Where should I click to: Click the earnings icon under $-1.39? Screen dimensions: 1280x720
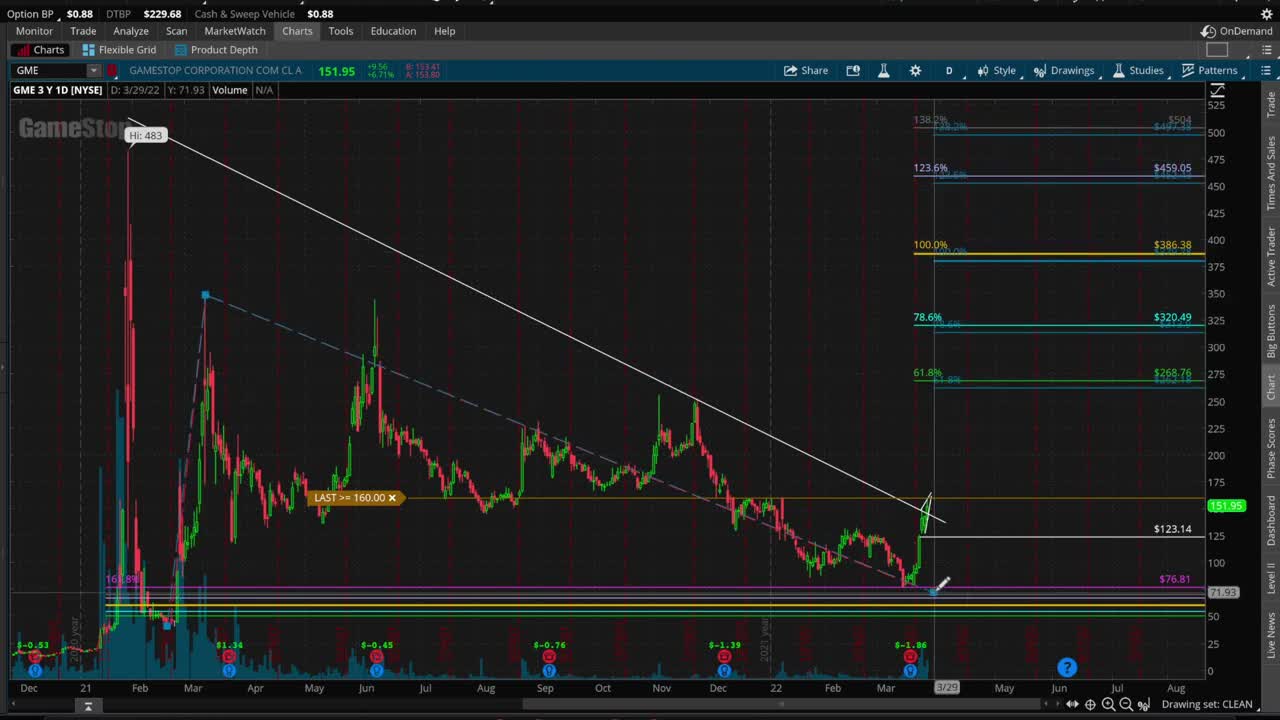coord(724,657)
